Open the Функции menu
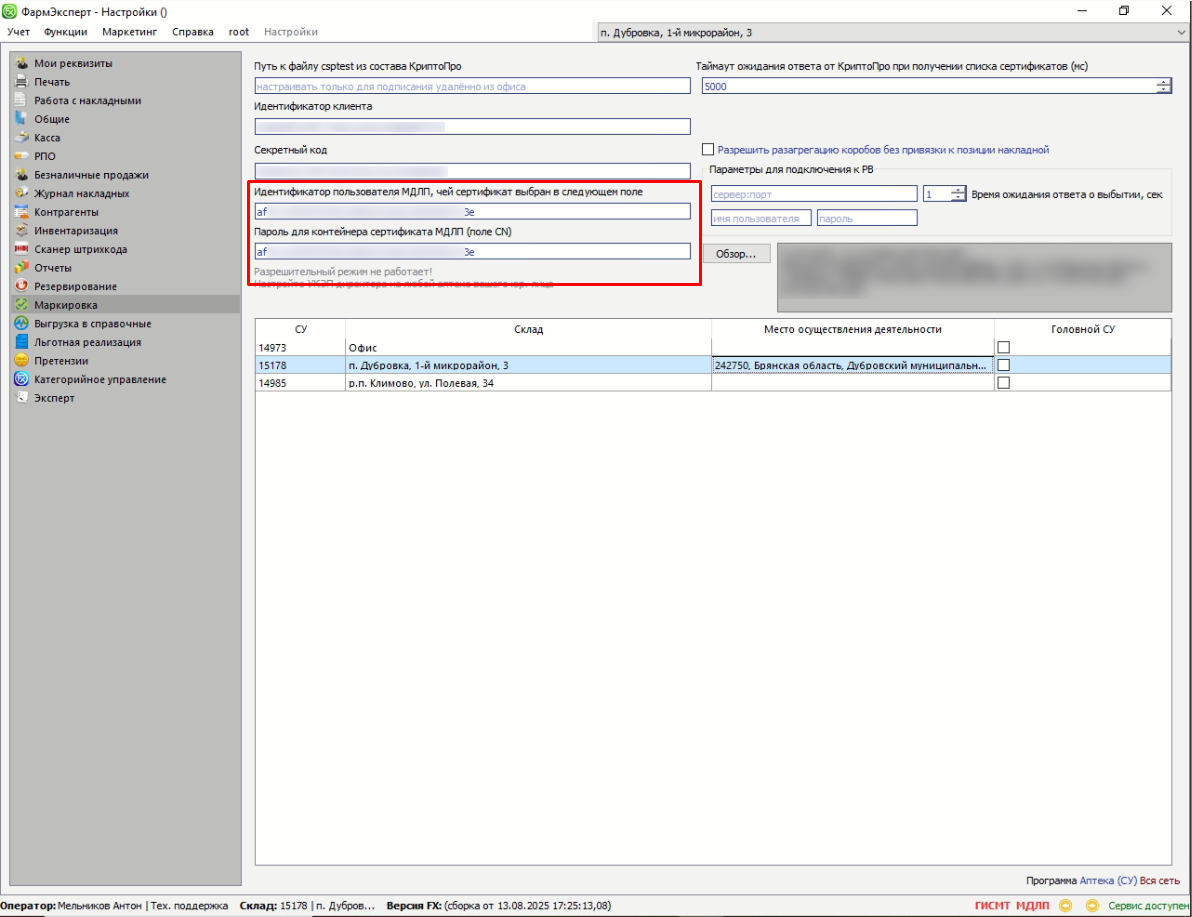Screen dimensions: 1192x917 tap(65, 32)
